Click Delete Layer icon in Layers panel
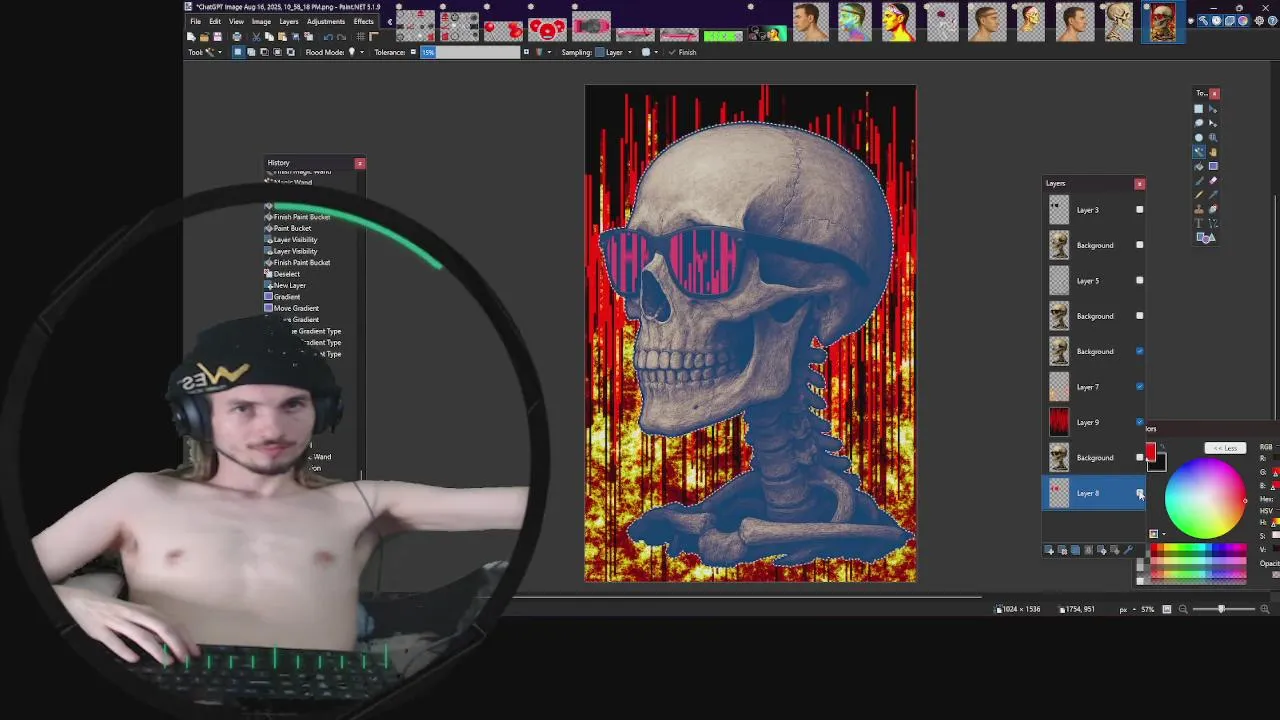 [1062, 550]
